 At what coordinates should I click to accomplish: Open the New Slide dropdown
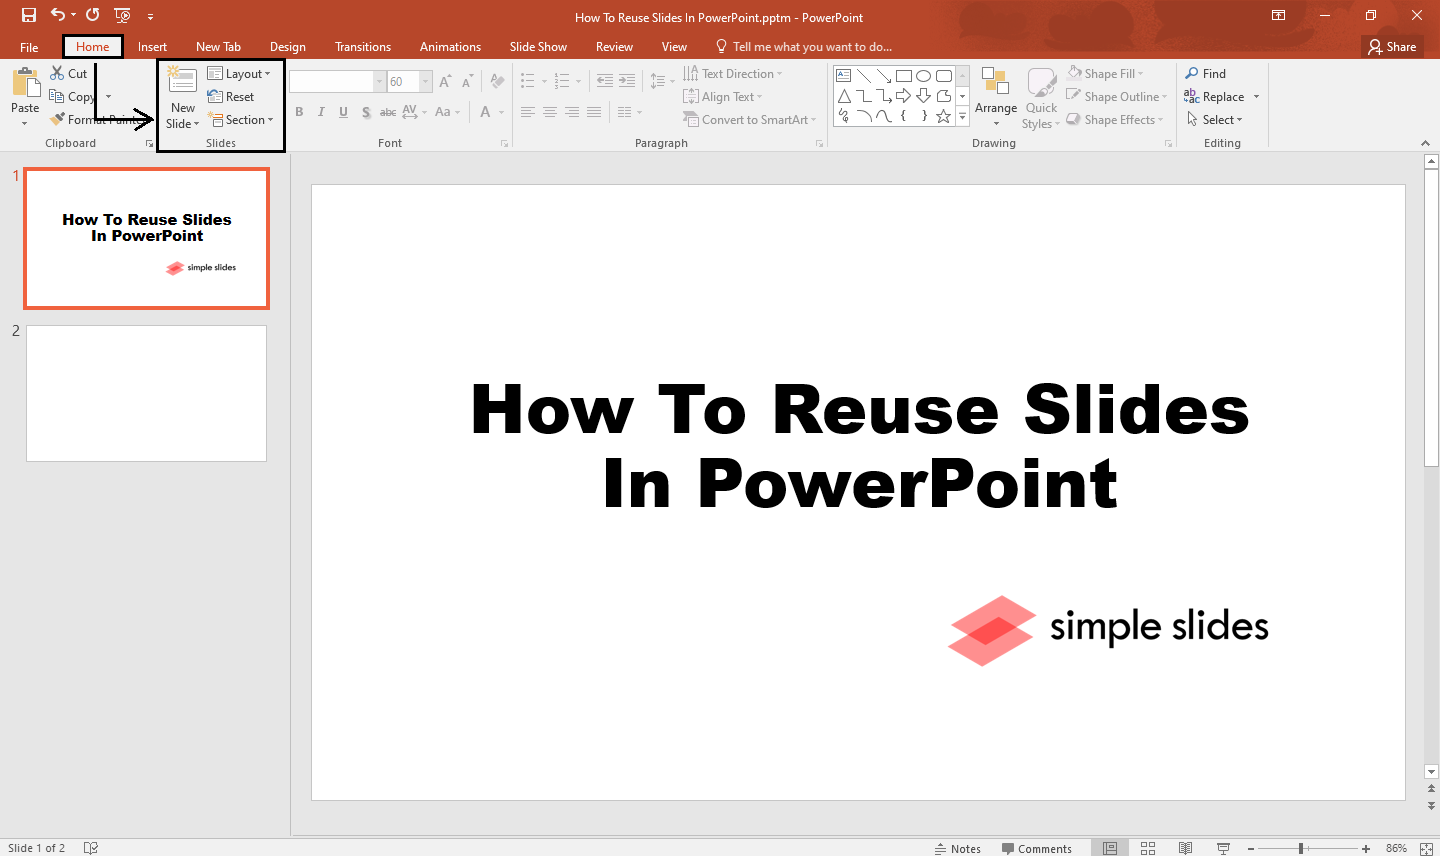(x=181, y=124)
